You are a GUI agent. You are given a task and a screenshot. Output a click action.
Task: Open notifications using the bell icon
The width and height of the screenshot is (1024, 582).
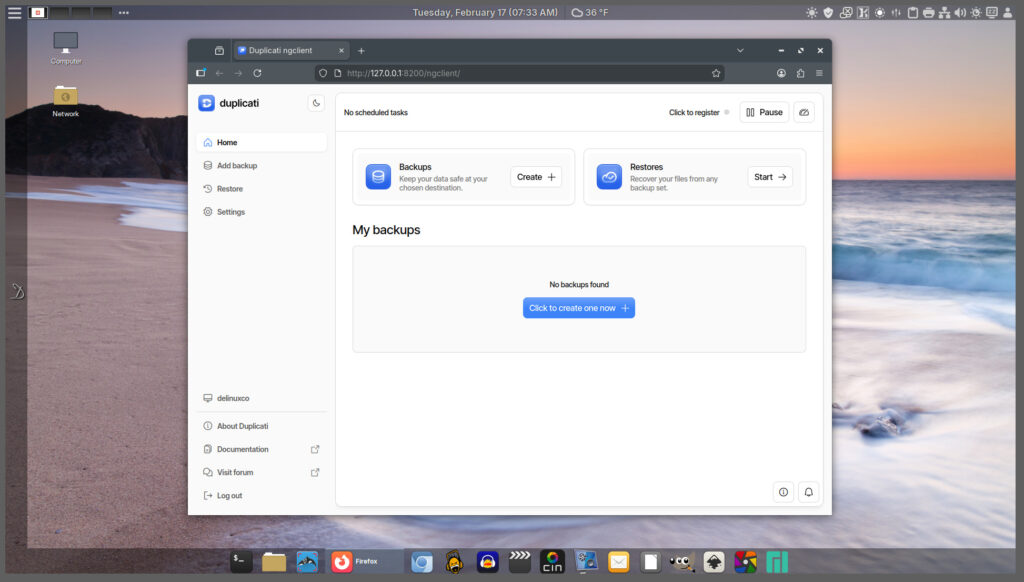click(x=808, y=492)
